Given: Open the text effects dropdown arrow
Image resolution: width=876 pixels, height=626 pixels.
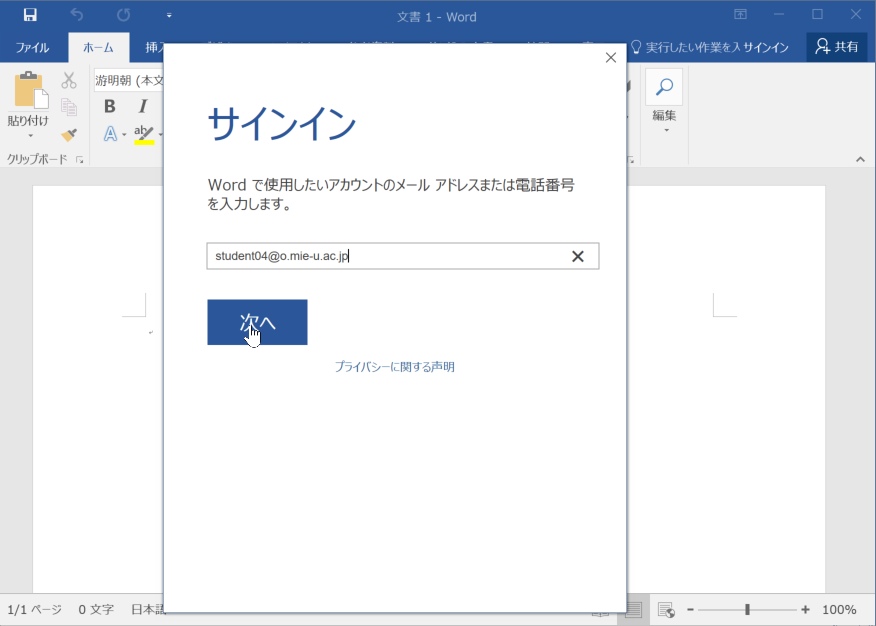Looking at the screenshot, I should pyautogui.click(x=124, y=135).
